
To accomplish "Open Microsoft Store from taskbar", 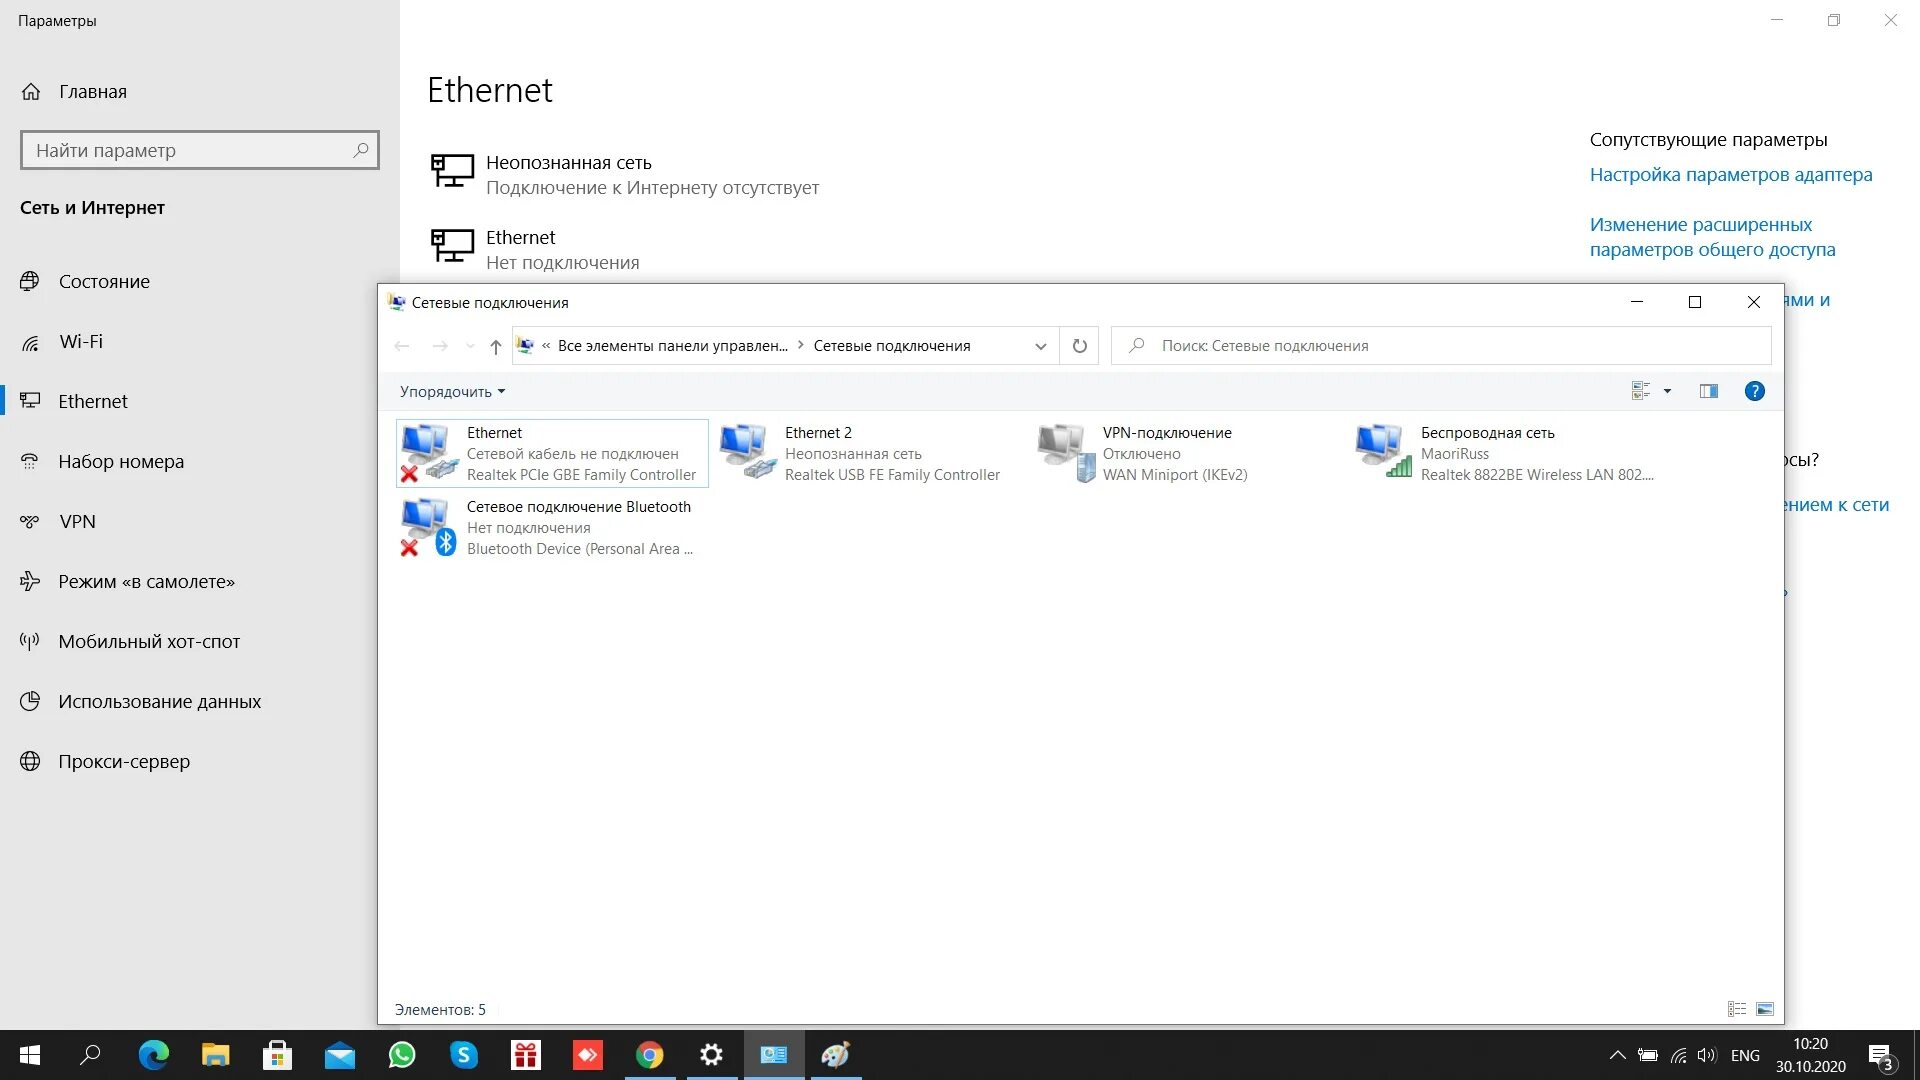I will tap(277, 1055).
